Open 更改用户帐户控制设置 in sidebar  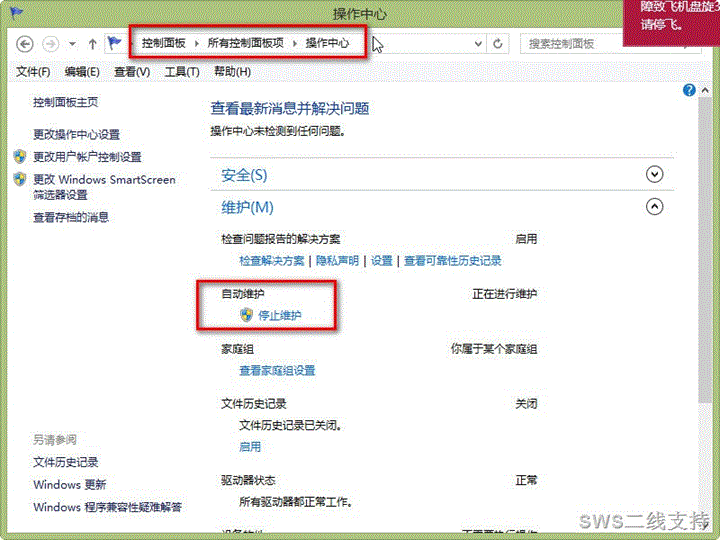point(87,157)
